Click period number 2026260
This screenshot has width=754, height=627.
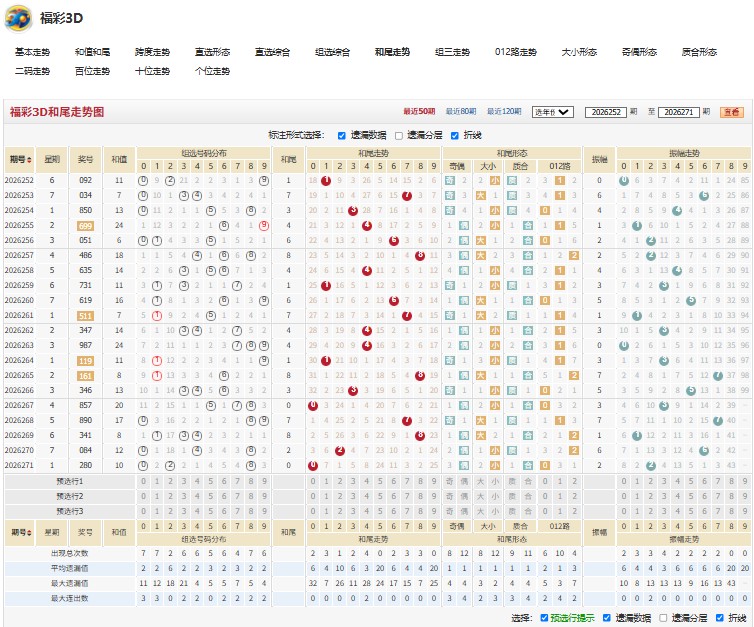[x=19, y=301]
